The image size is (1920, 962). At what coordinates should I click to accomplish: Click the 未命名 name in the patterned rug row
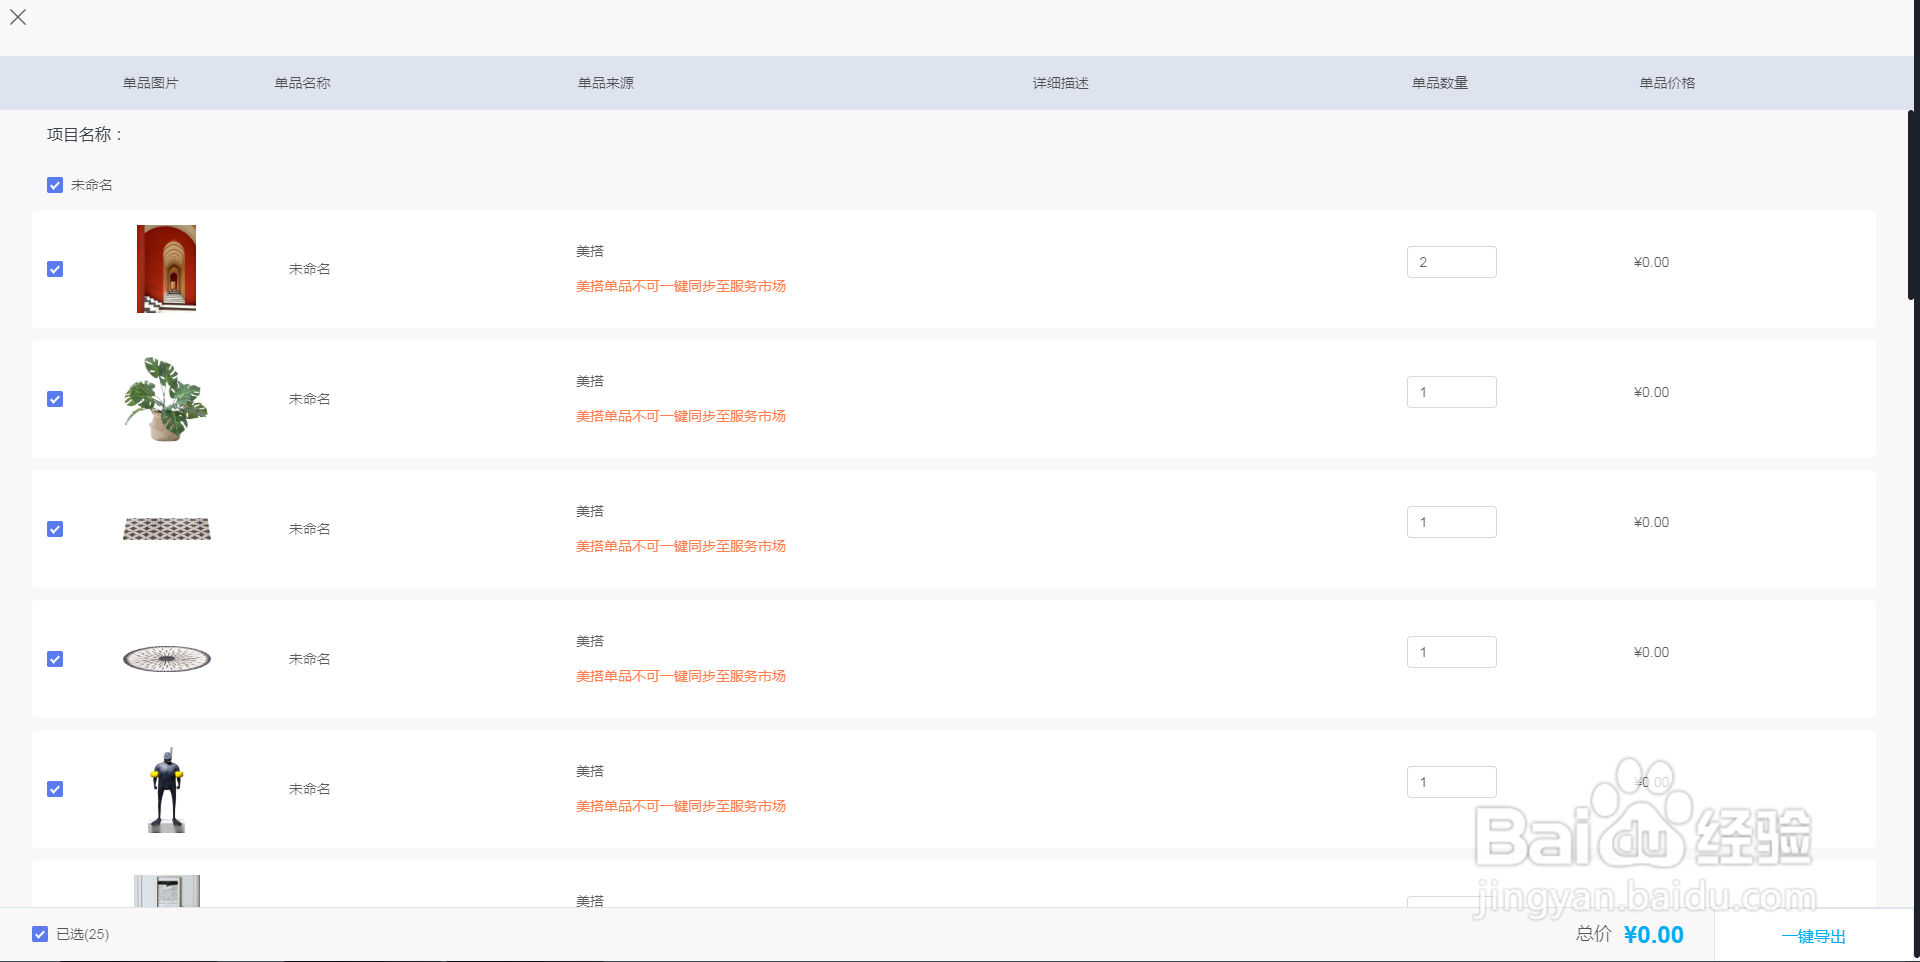[310, 529]
